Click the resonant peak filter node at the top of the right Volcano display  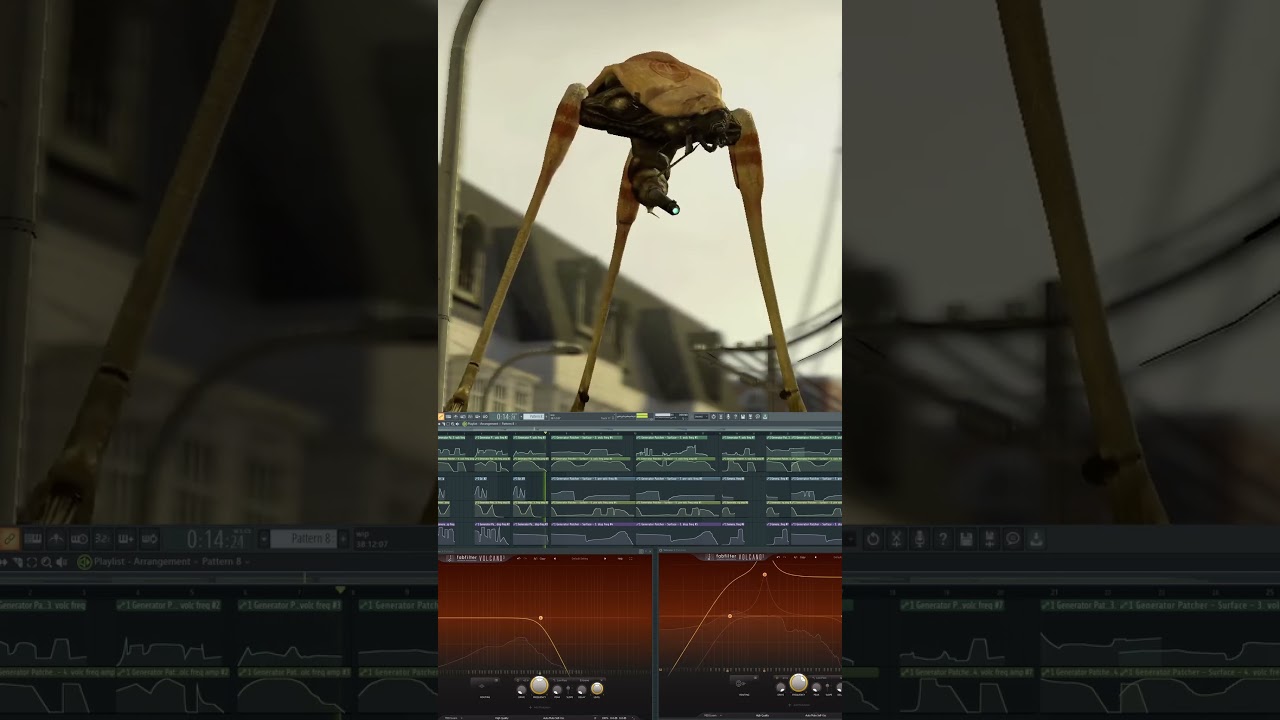(x=765, y=574)
